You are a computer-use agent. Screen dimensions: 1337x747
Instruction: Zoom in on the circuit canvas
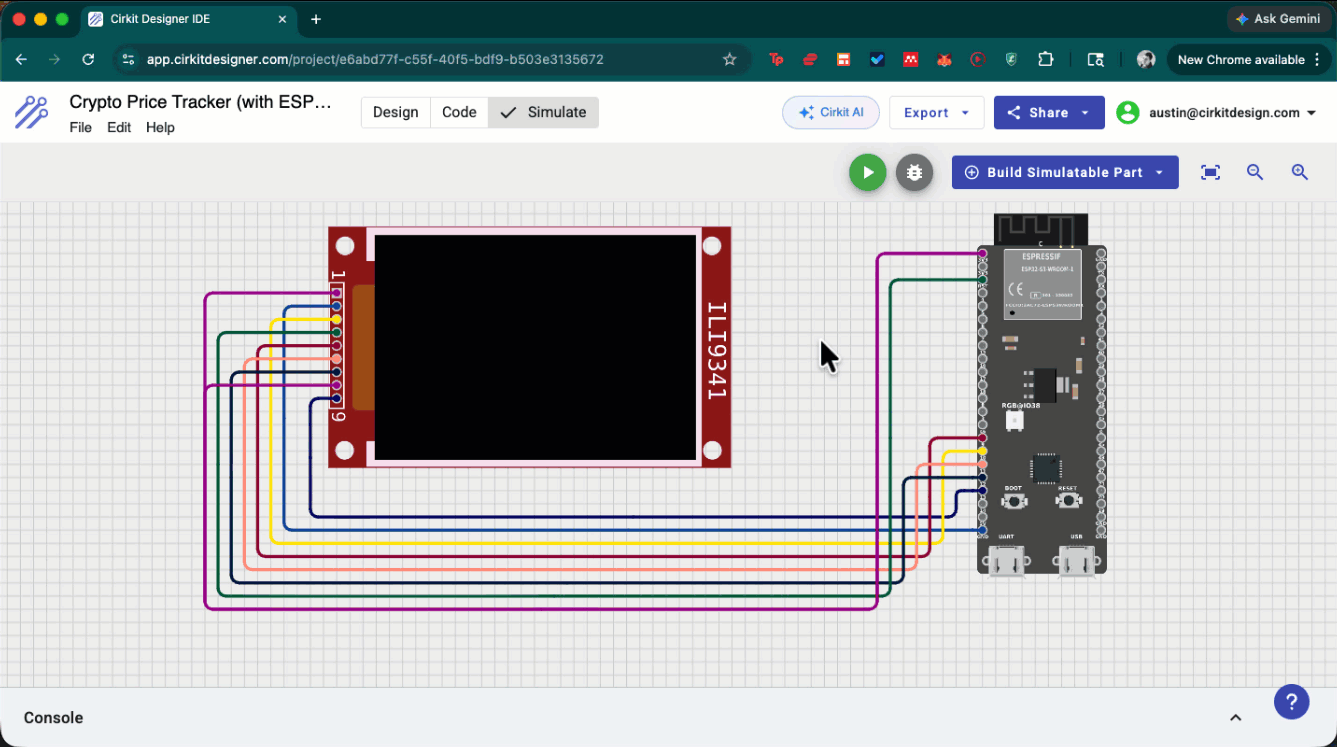click(x=1300, y=172)
